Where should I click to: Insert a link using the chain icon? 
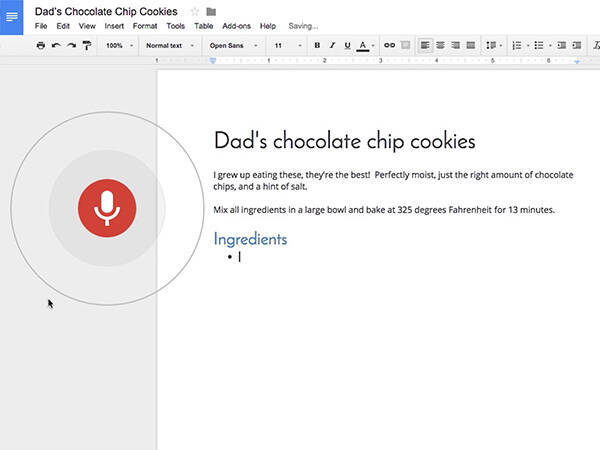point(390,45)
